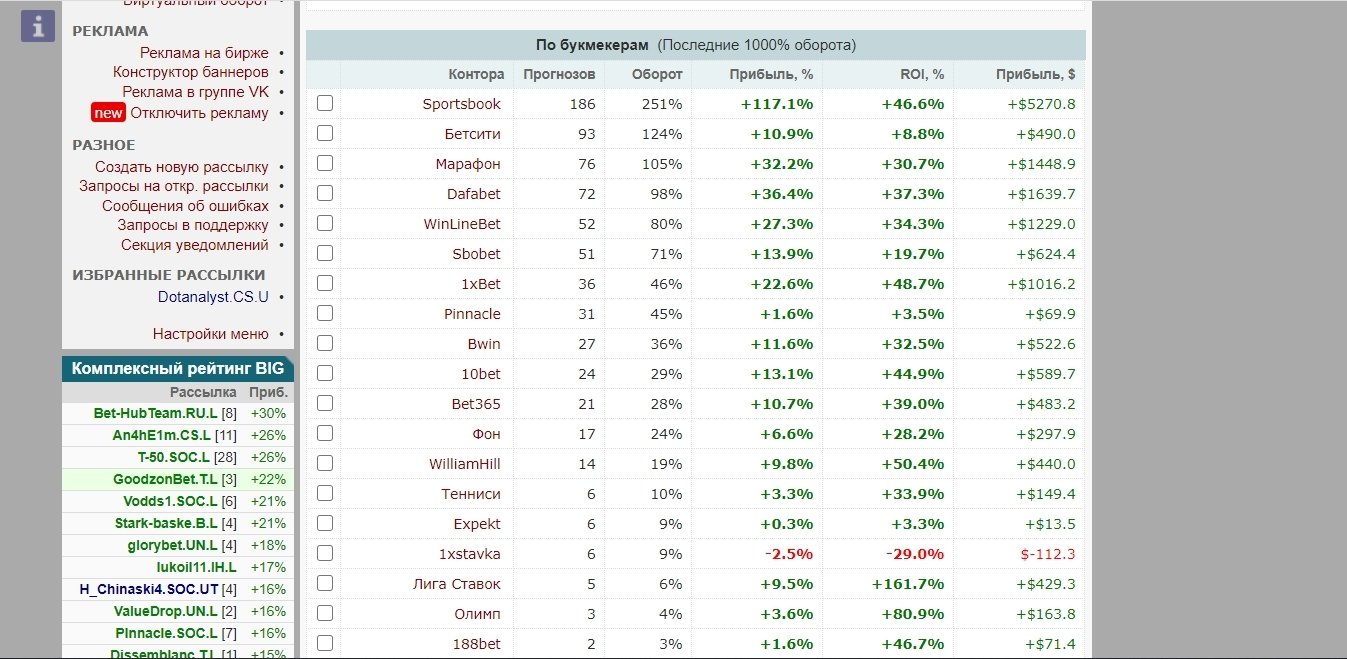
Task: Click the info icon in top-left corner
Action: pyautogui.click(x=37, y=26)
